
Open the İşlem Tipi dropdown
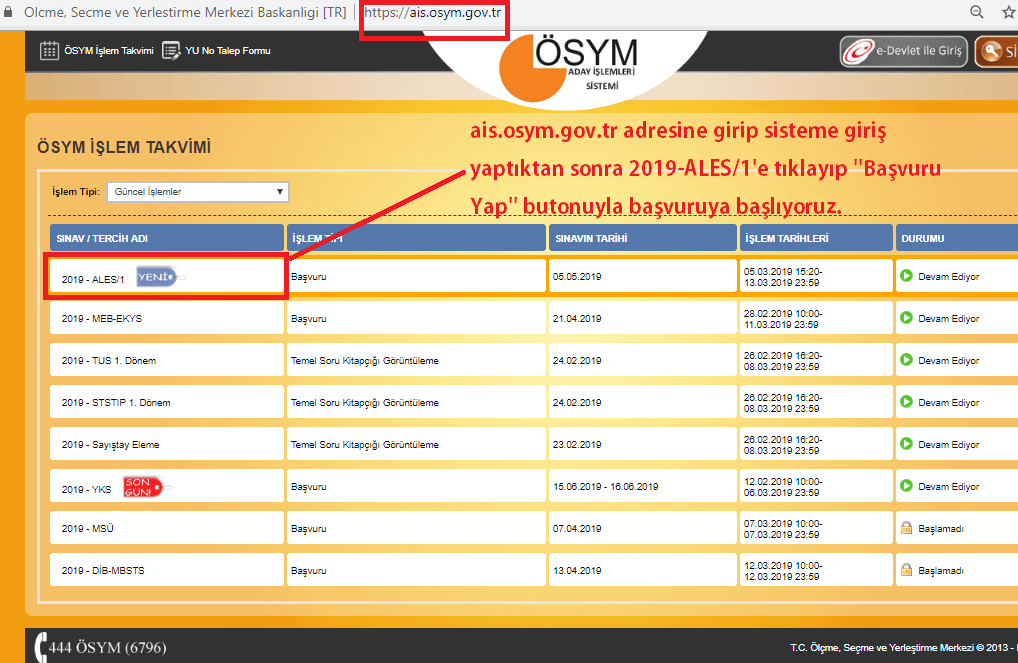pos(197,192)
